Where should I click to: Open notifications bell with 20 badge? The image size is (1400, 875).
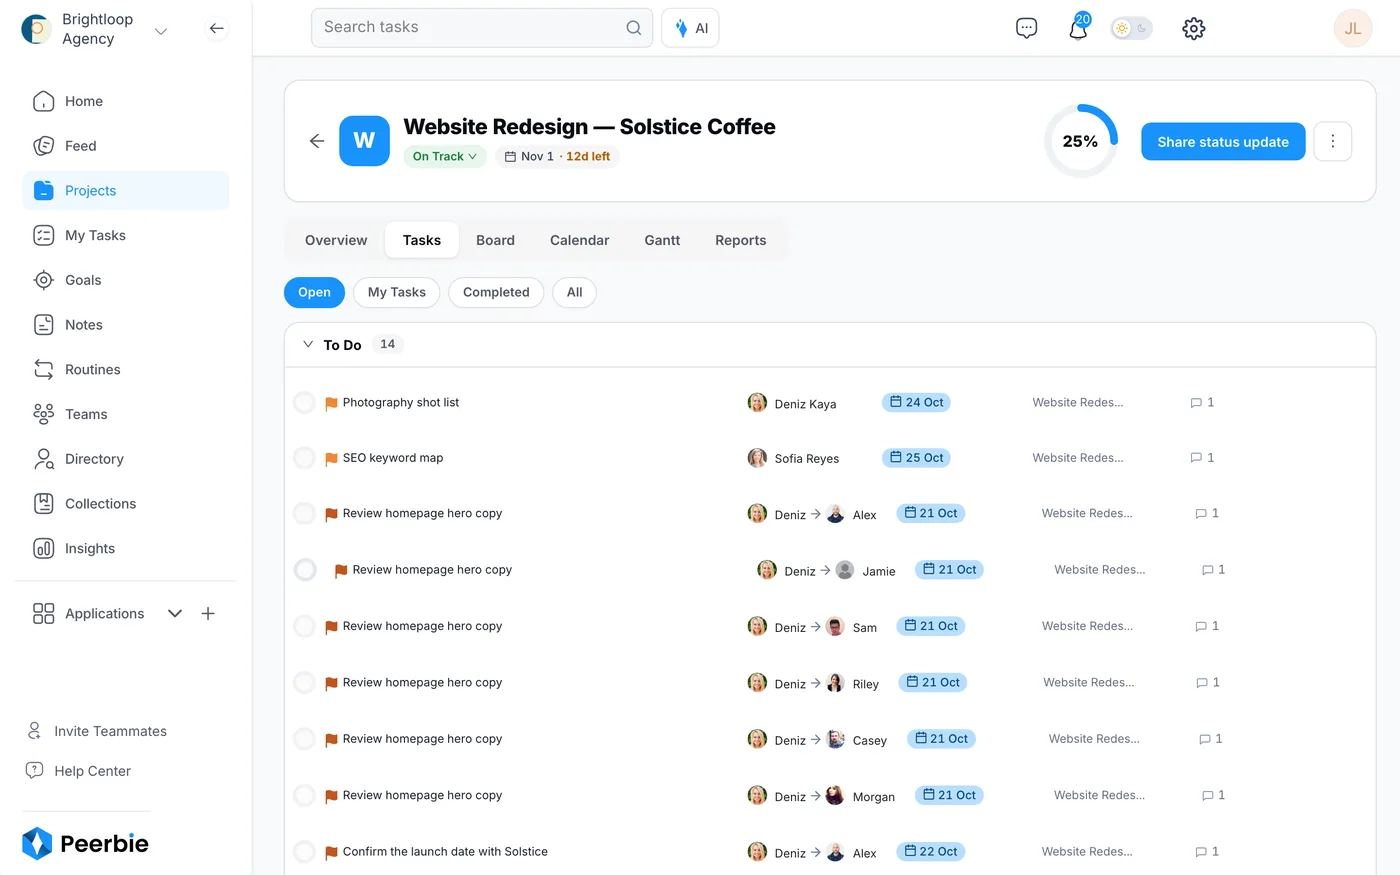click(x=1078, y=27)
